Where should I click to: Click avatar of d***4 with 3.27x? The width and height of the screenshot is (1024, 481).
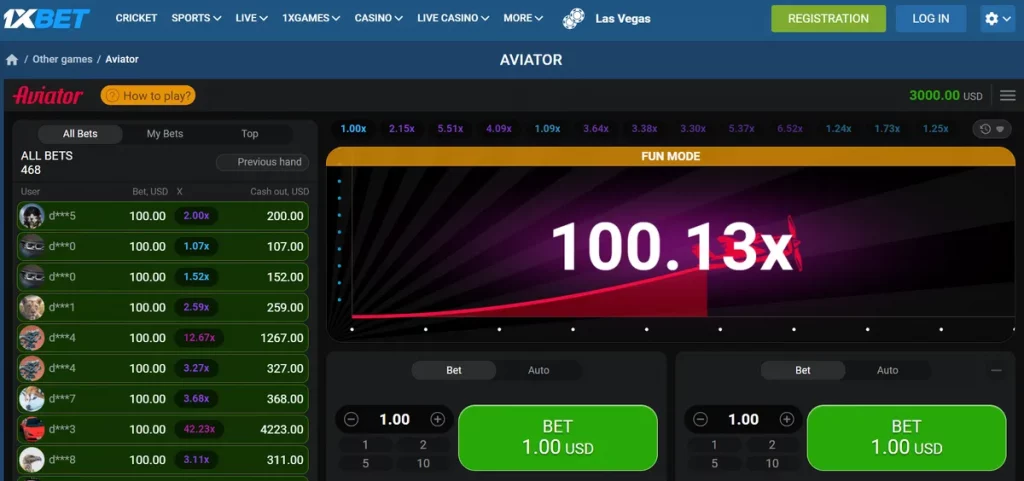pyautogui.click(x=31, y=368)
